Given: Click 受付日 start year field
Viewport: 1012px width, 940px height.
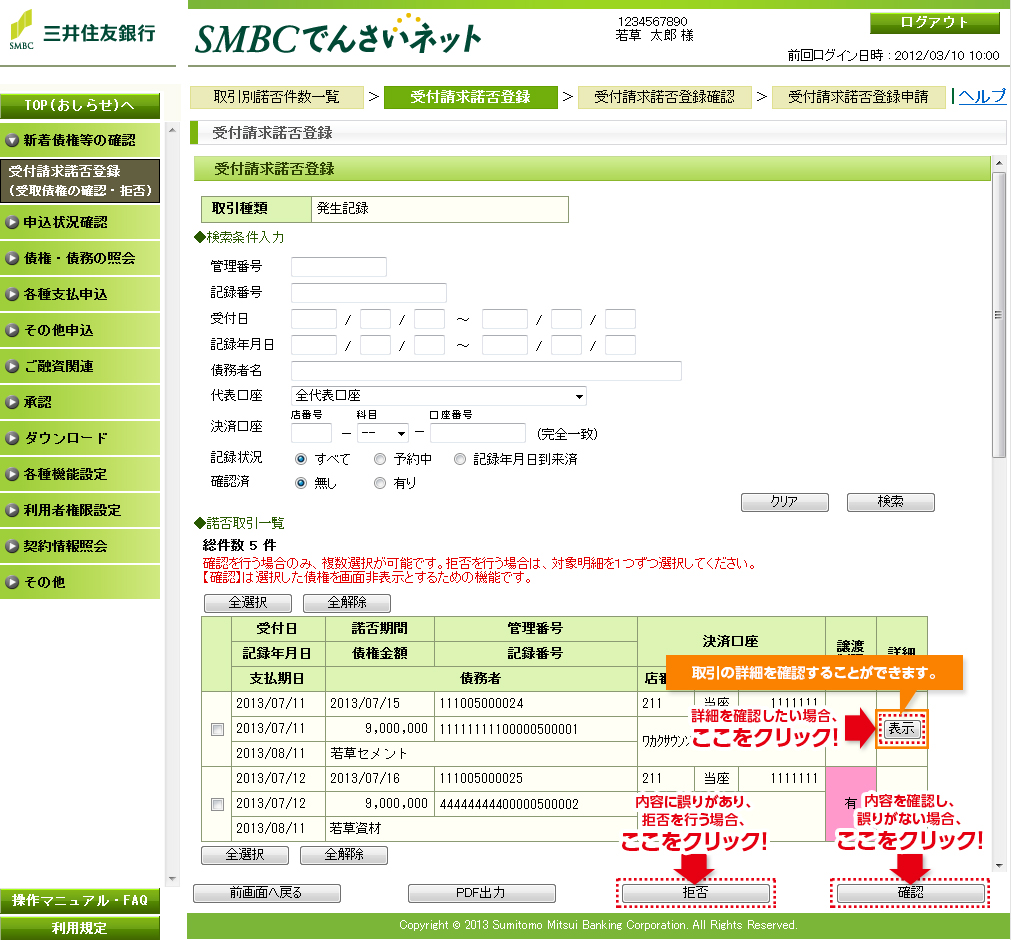Looking at the screenshot, I should pyautogui.click(x=314, y=319).
